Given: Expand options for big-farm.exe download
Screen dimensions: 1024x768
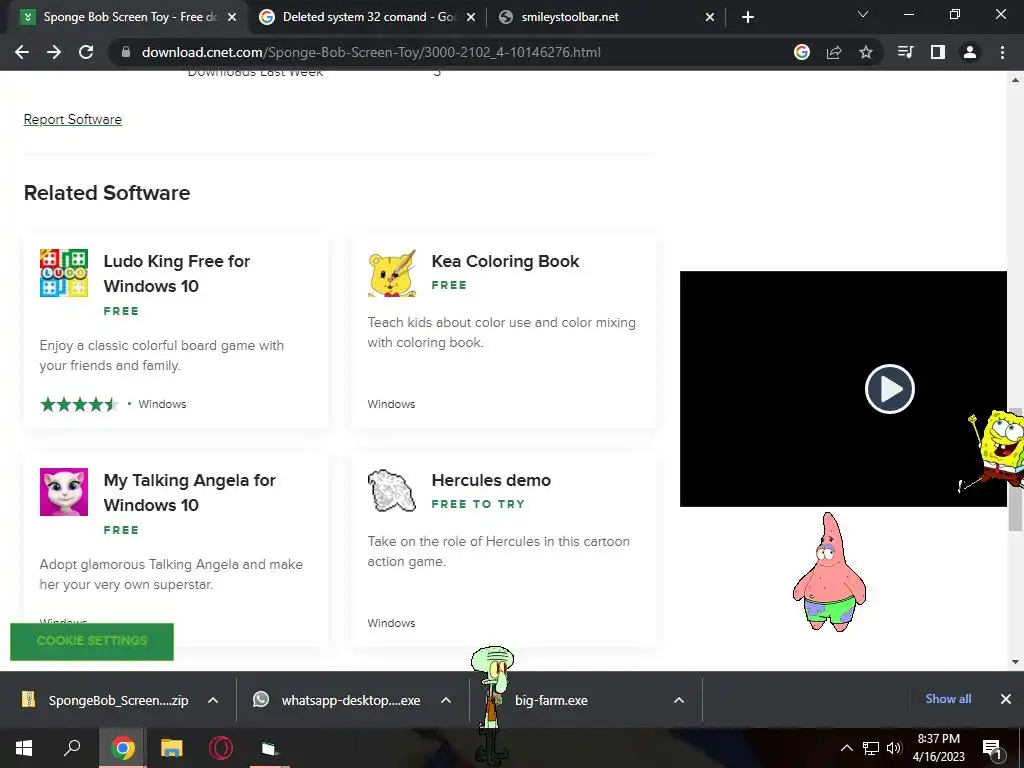Looking at the screenshot, I should [x=679, y=700].
